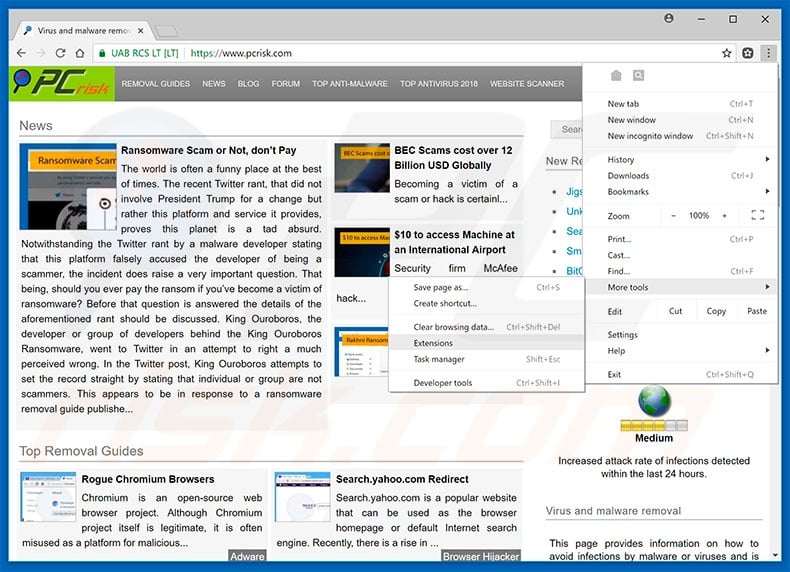Choose Print... from the menu
This screenshot has height=572, width=790.
tap(680, 239)
